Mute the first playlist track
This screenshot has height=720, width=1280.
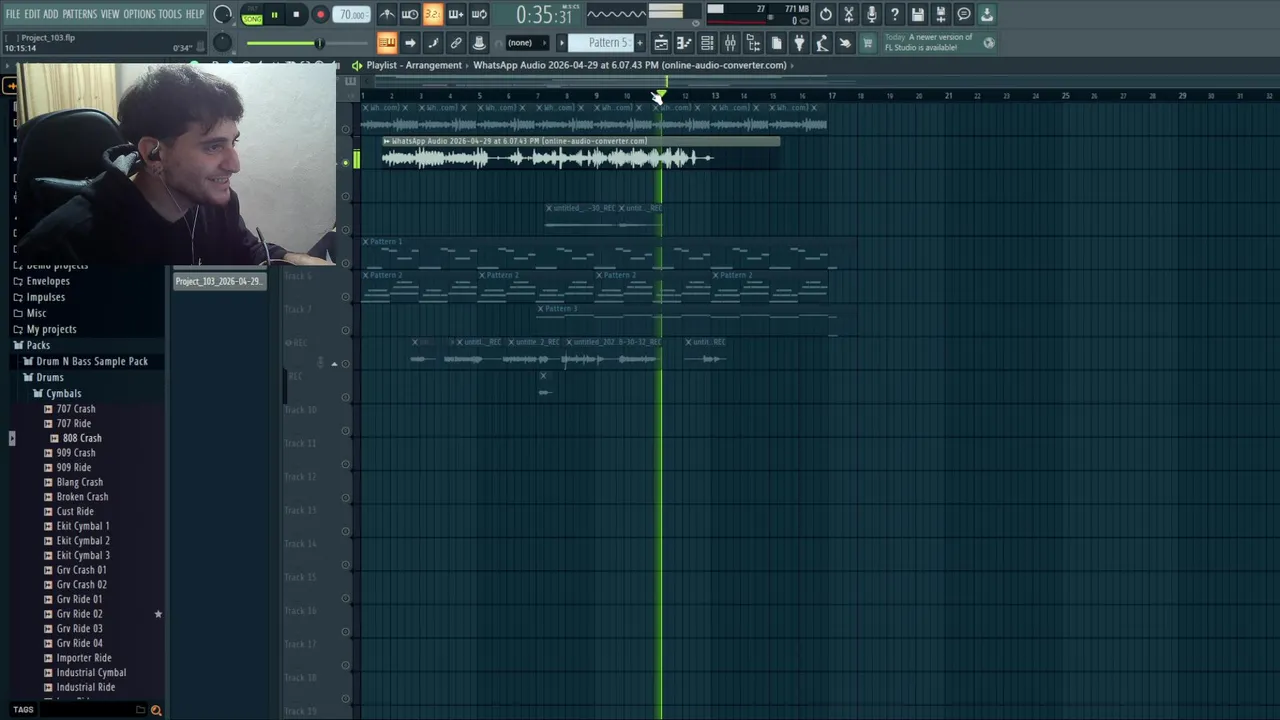point(346,129)
